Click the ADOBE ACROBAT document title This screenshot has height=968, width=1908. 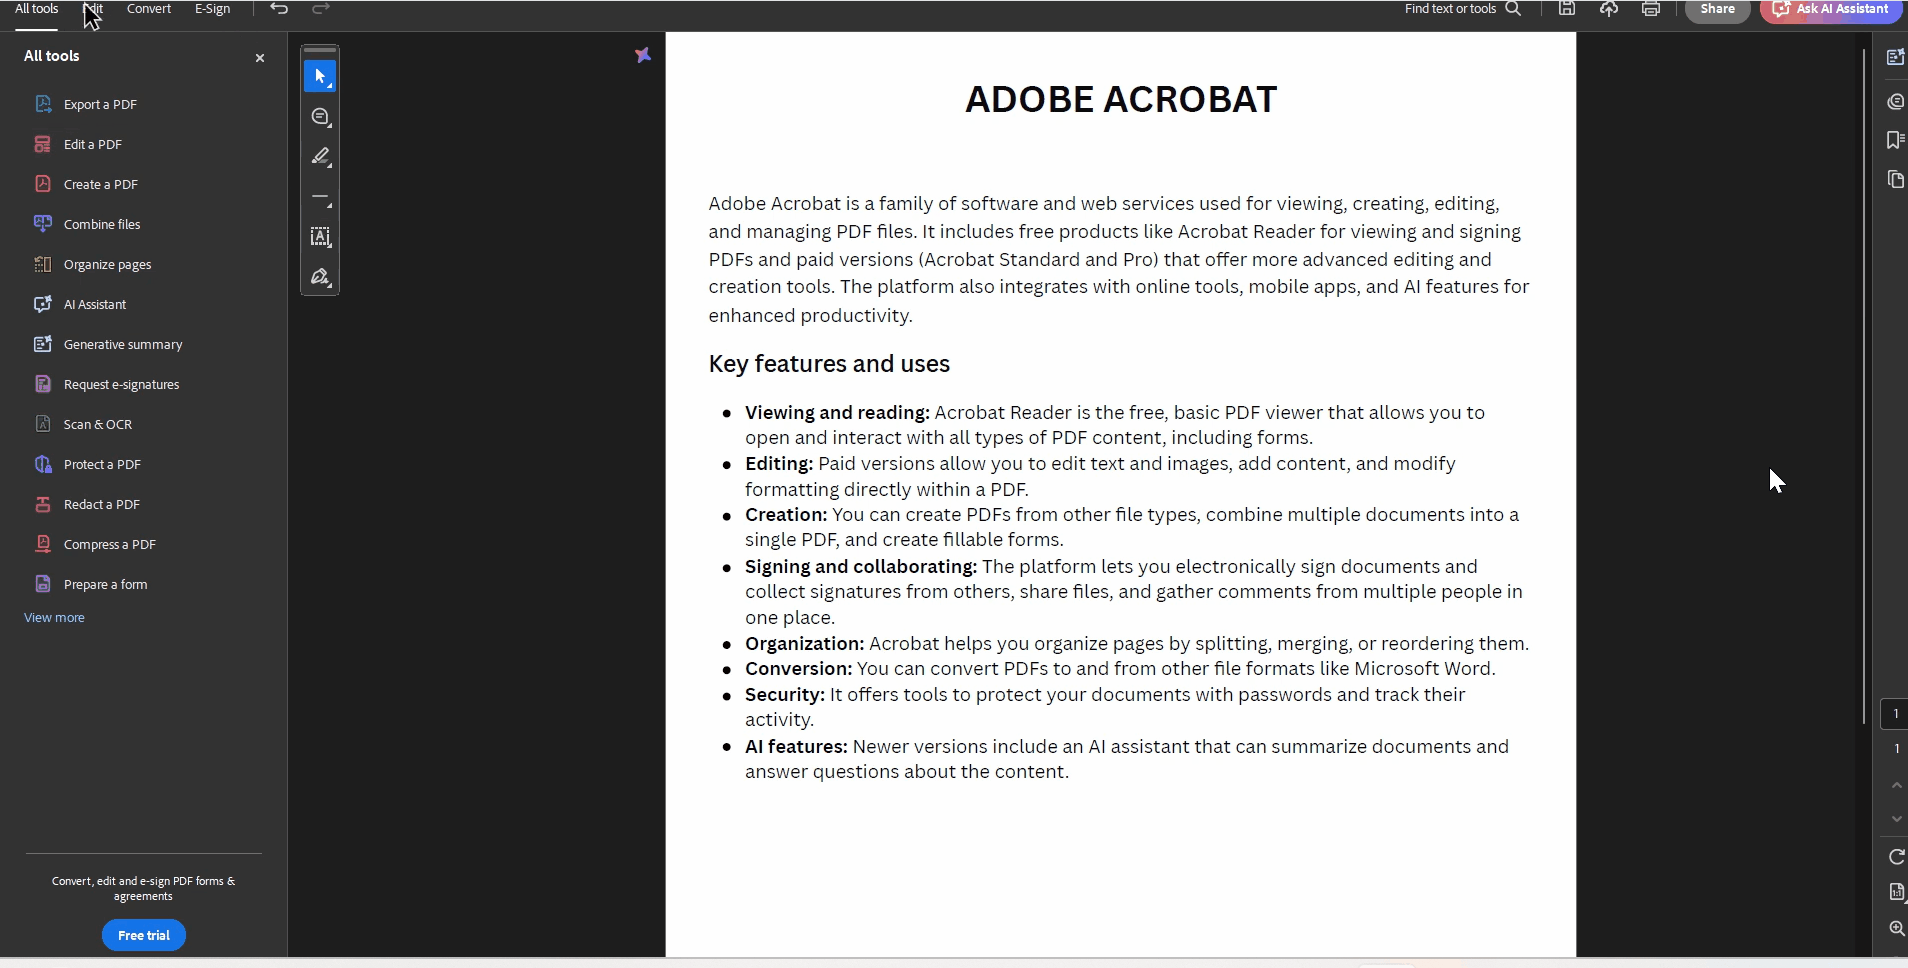1121,99
